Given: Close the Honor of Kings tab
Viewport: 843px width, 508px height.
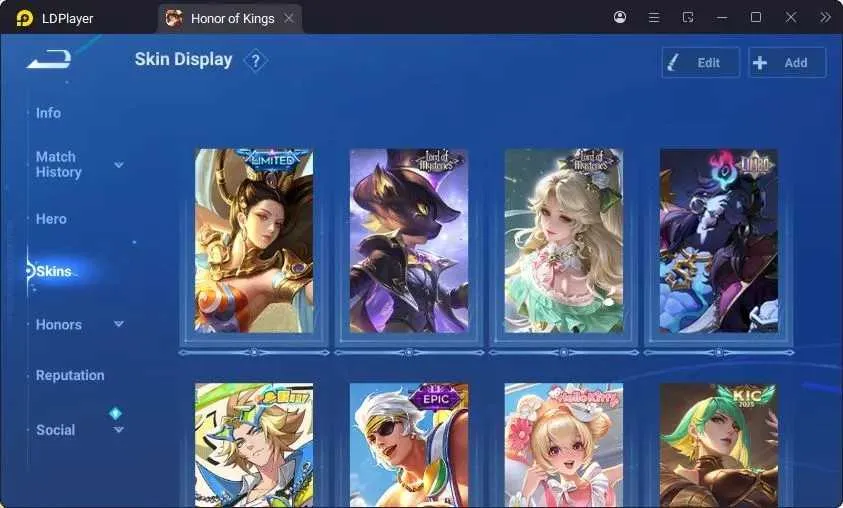Looking at the screenshot, I should (x=289, y=18).
